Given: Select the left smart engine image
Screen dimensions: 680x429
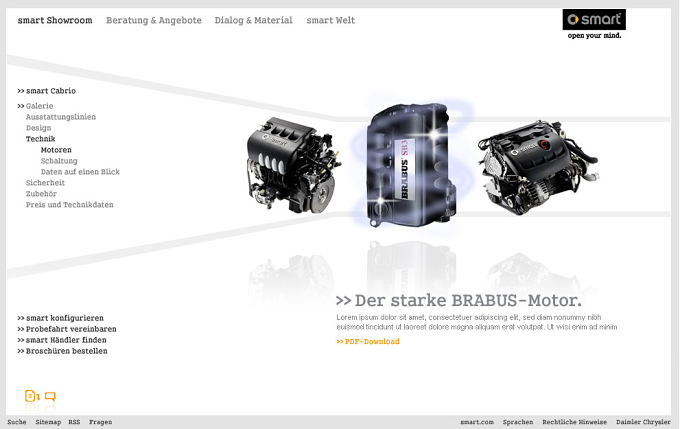Looking at the screenshot, I should (x=293, y=165).
